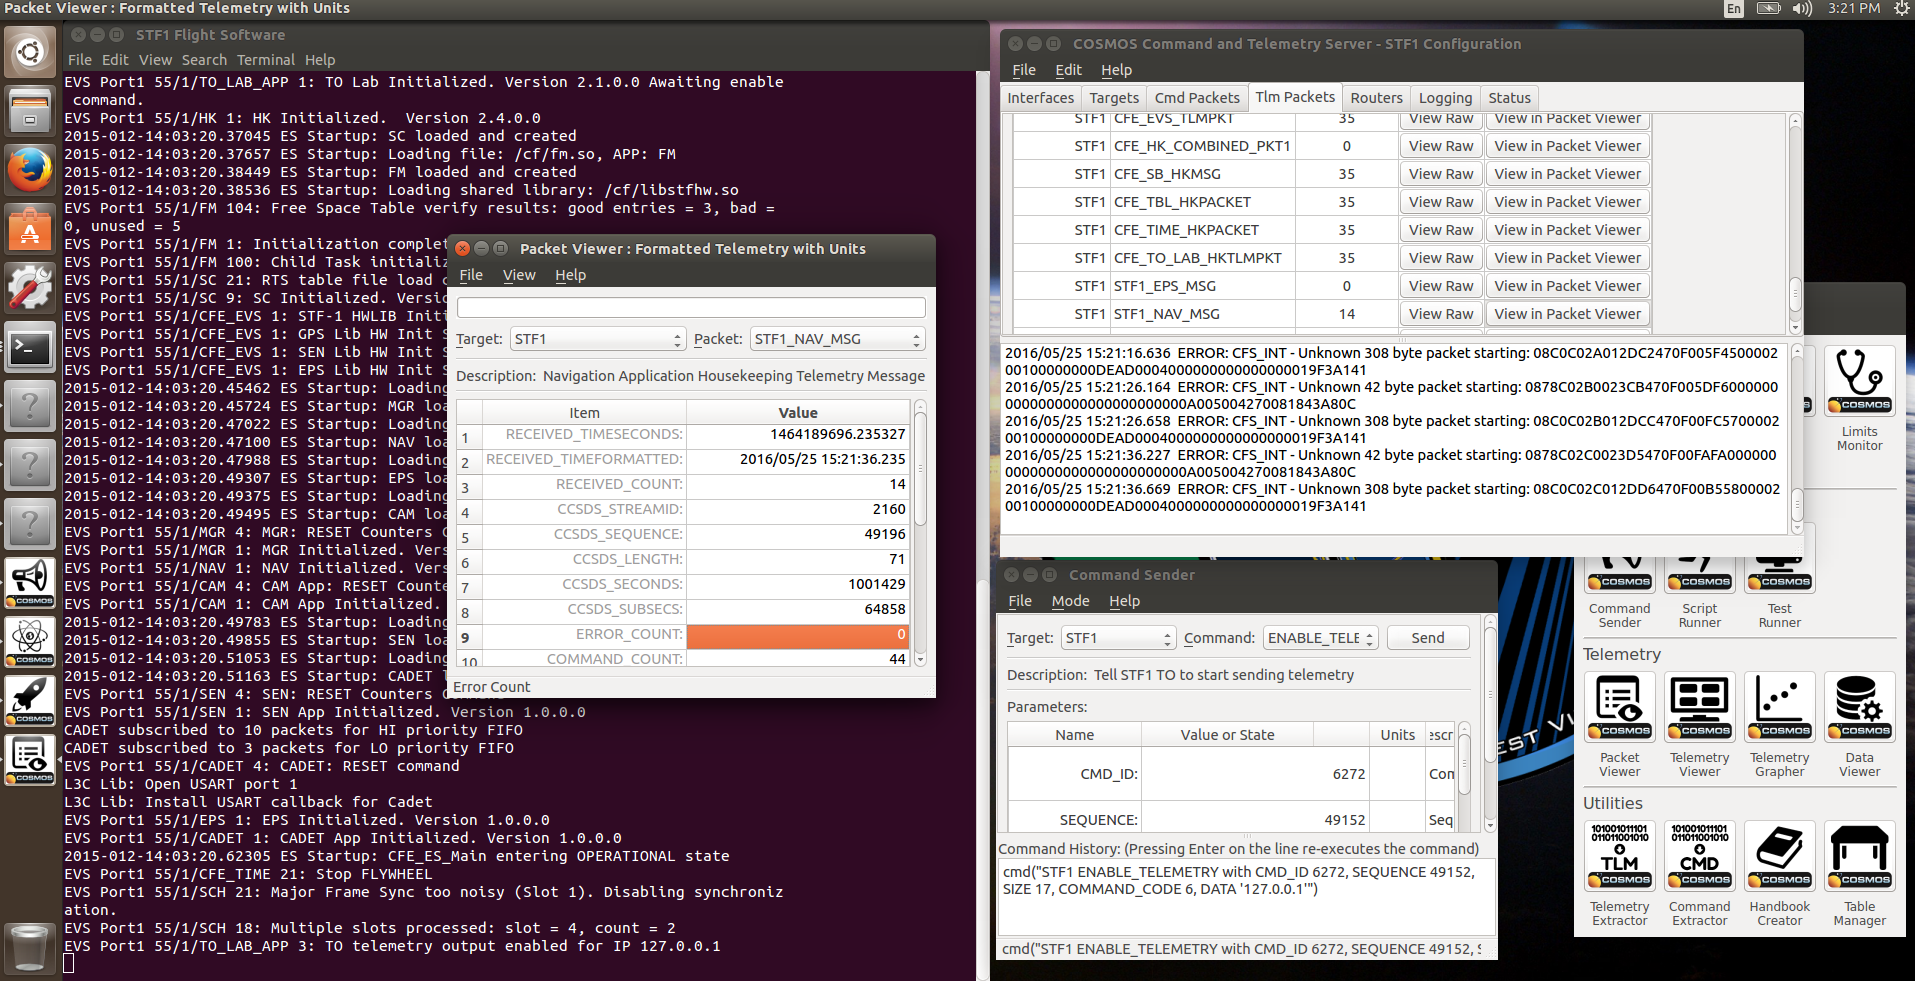
Task: Open Limits Monitor in COSMOS launcher
Action: [1859, 381]
